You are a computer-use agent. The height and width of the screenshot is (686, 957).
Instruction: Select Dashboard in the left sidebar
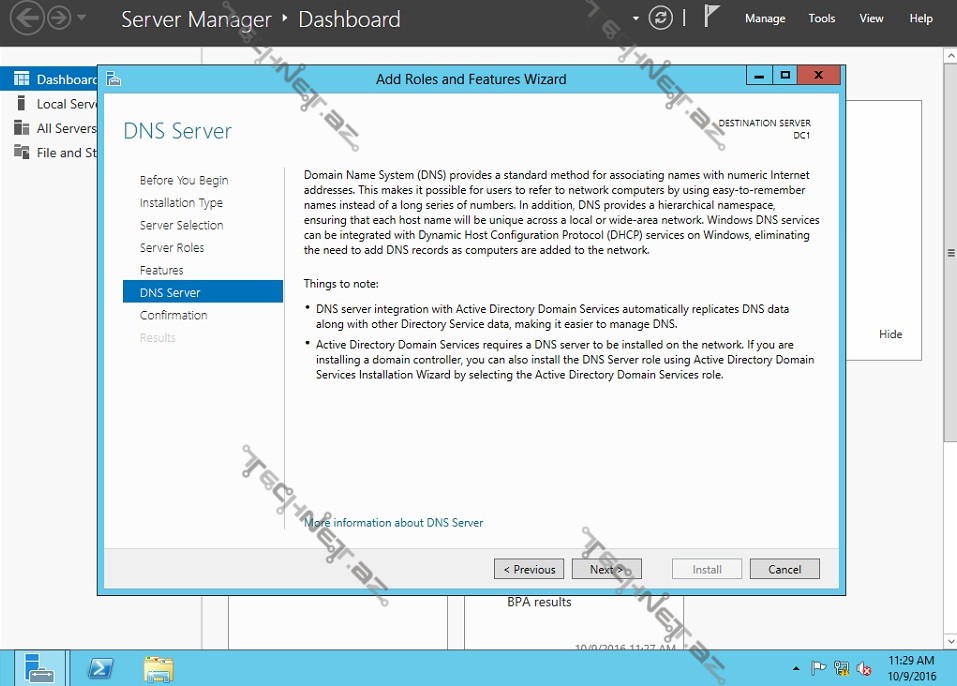tap(56, 79)
